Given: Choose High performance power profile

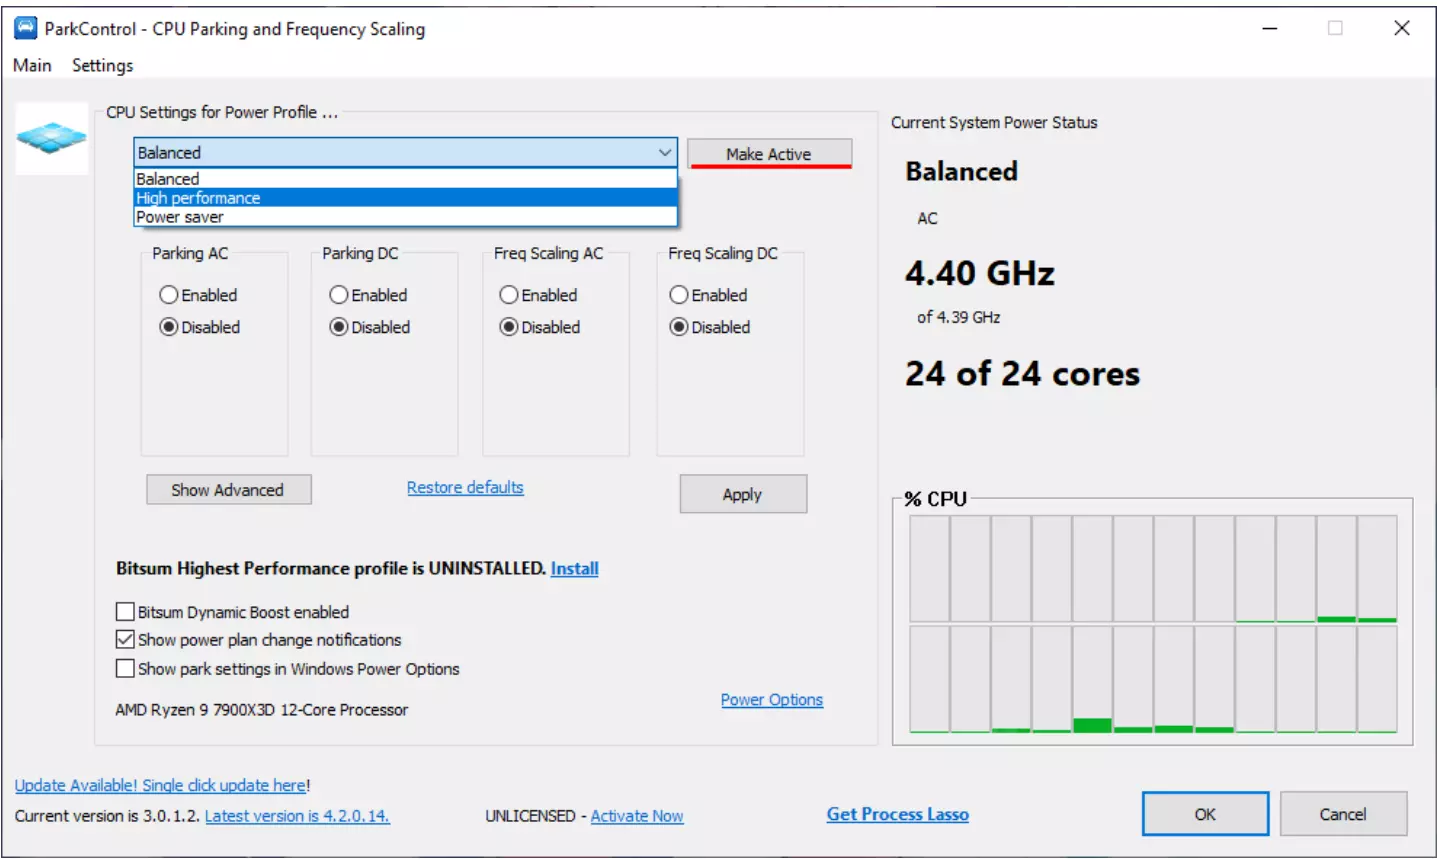Looking at the screenshot, I should click(406, 198).
